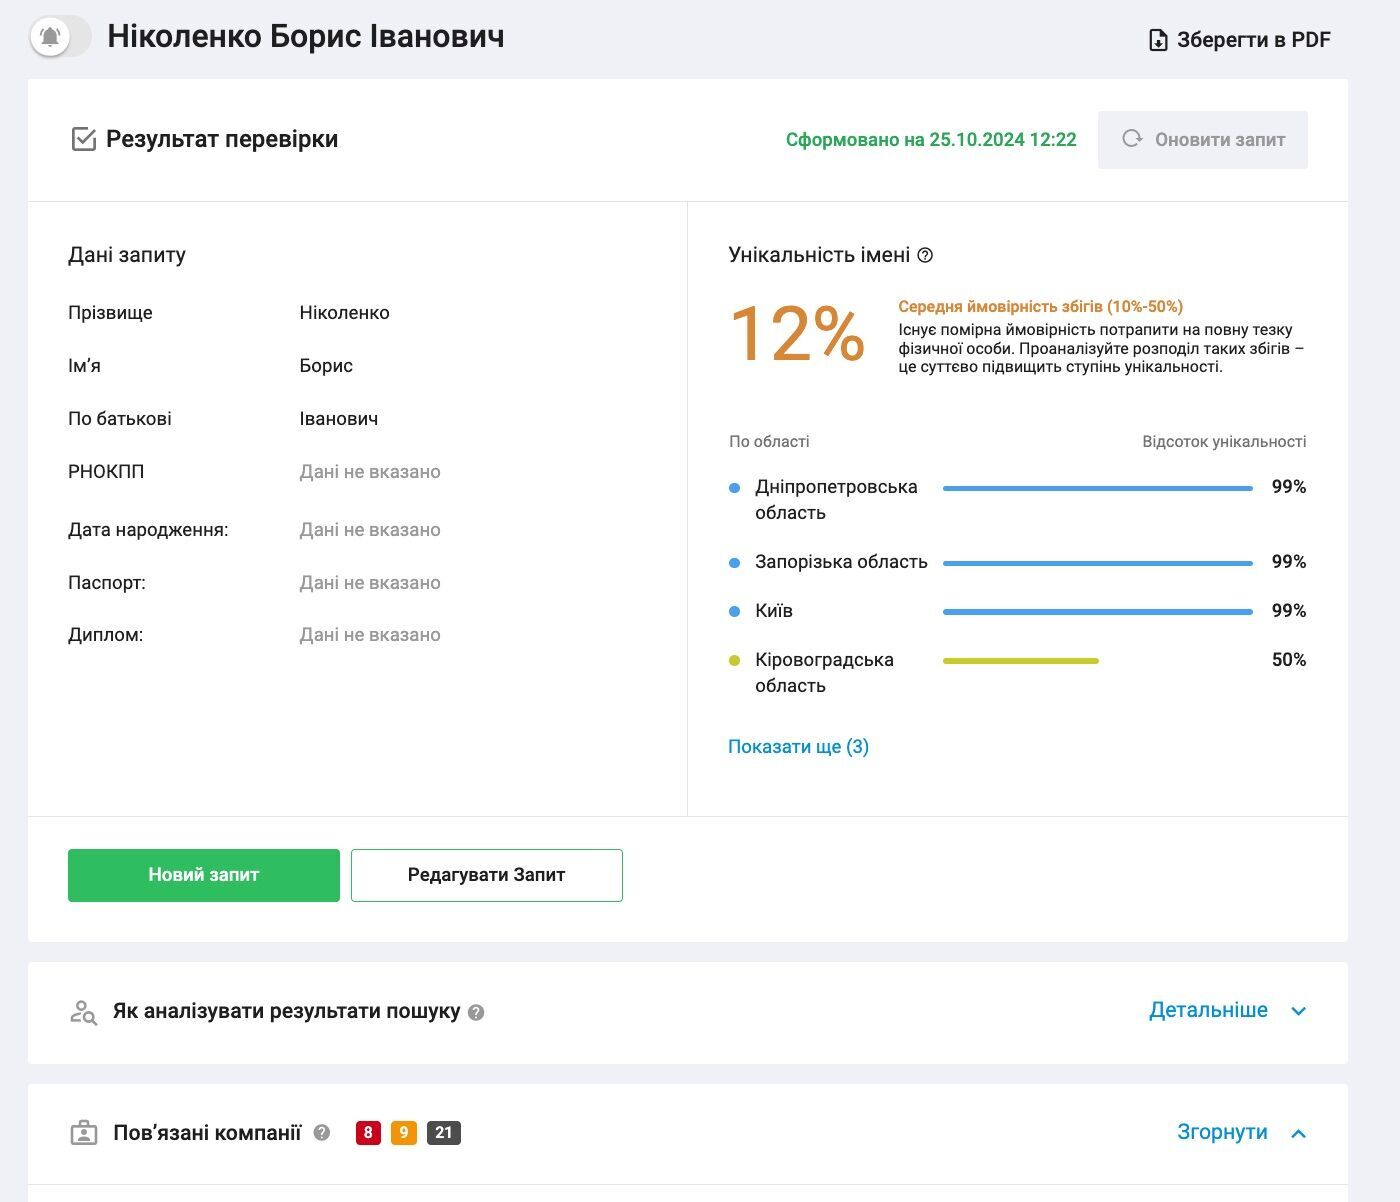Click the Дніпропетровська область label
This screenshot has width=1400, height=1202.
tap(836, 500)
